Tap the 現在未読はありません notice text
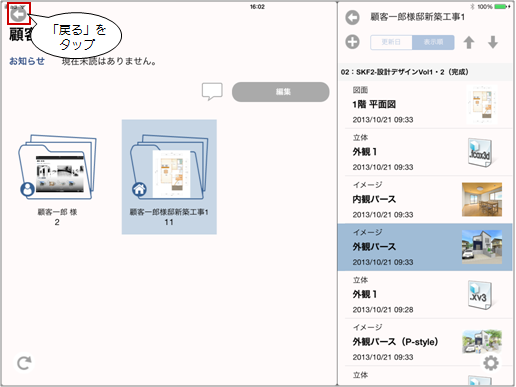The width and height of the screenshot is (516, 387). [x=109, y=61]
